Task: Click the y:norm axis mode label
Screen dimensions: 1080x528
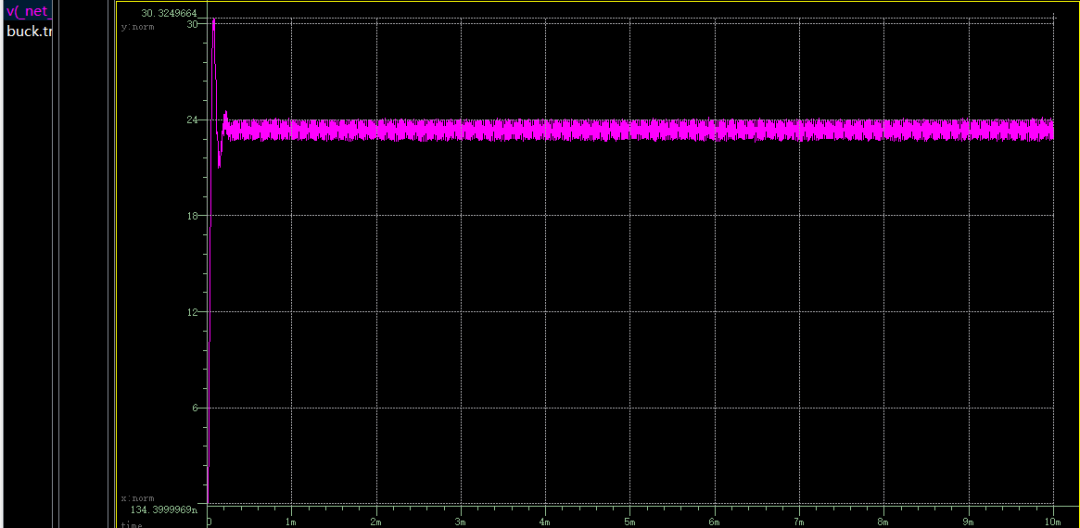Action: click(x=138, y=27)
